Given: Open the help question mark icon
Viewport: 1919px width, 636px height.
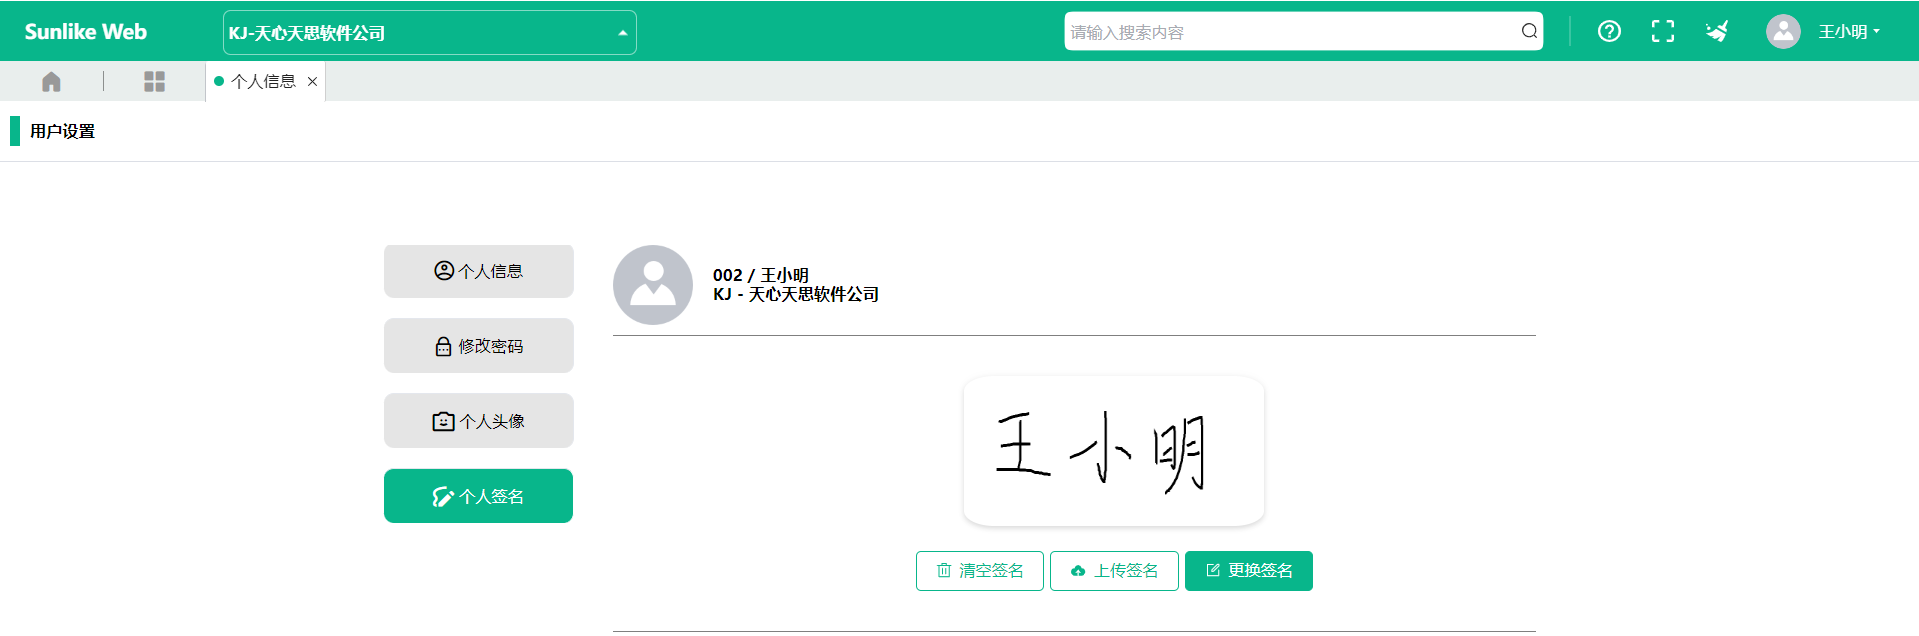Looking at the screenshot, I should point(1609,31).
